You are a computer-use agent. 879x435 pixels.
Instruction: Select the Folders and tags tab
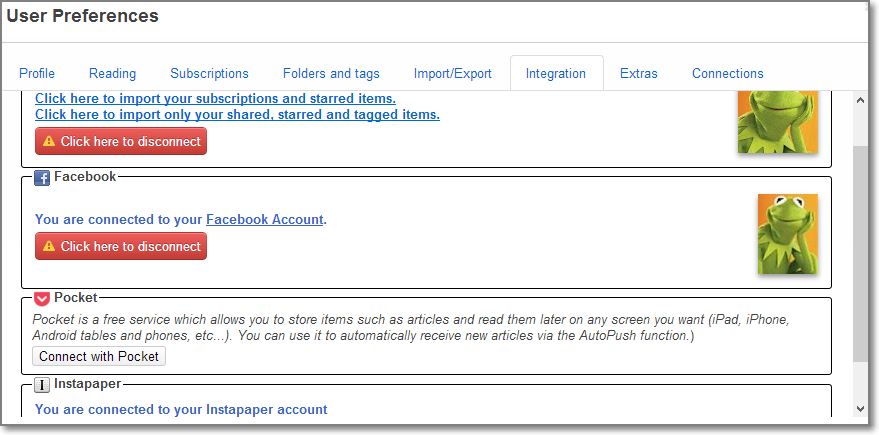coord(331,73)
